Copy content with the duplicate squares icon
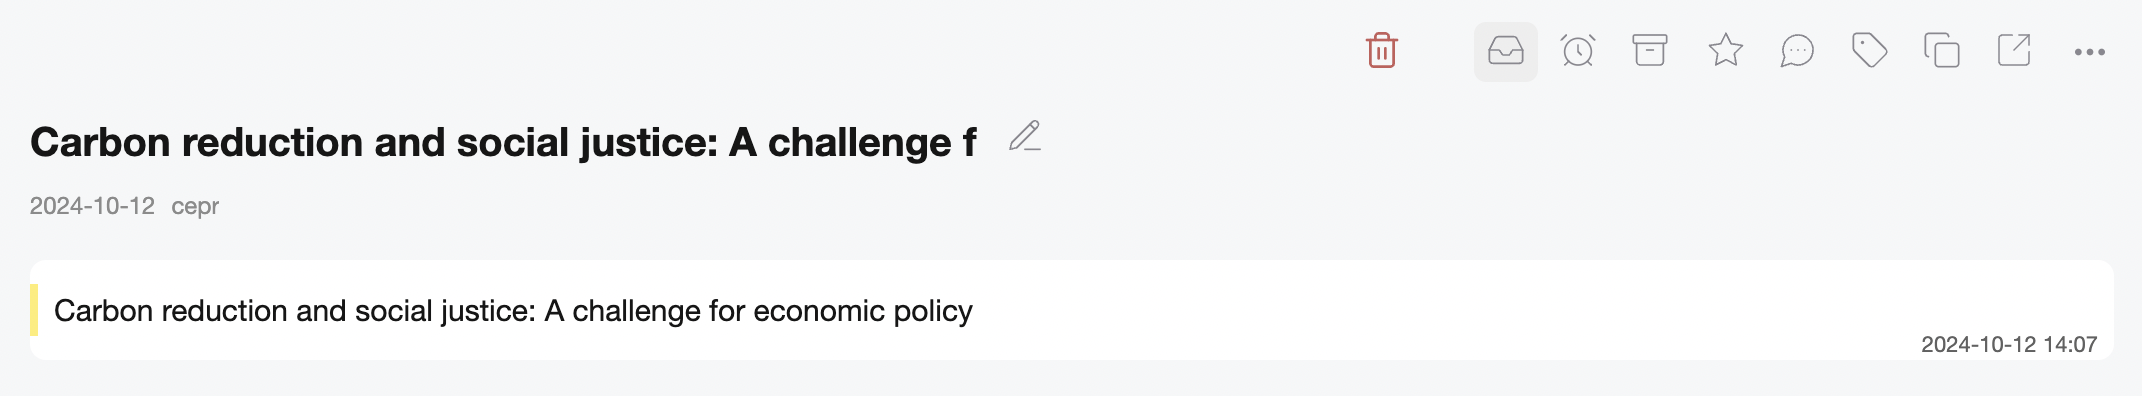This screenshot has width=2142, height=396. 1941,50
